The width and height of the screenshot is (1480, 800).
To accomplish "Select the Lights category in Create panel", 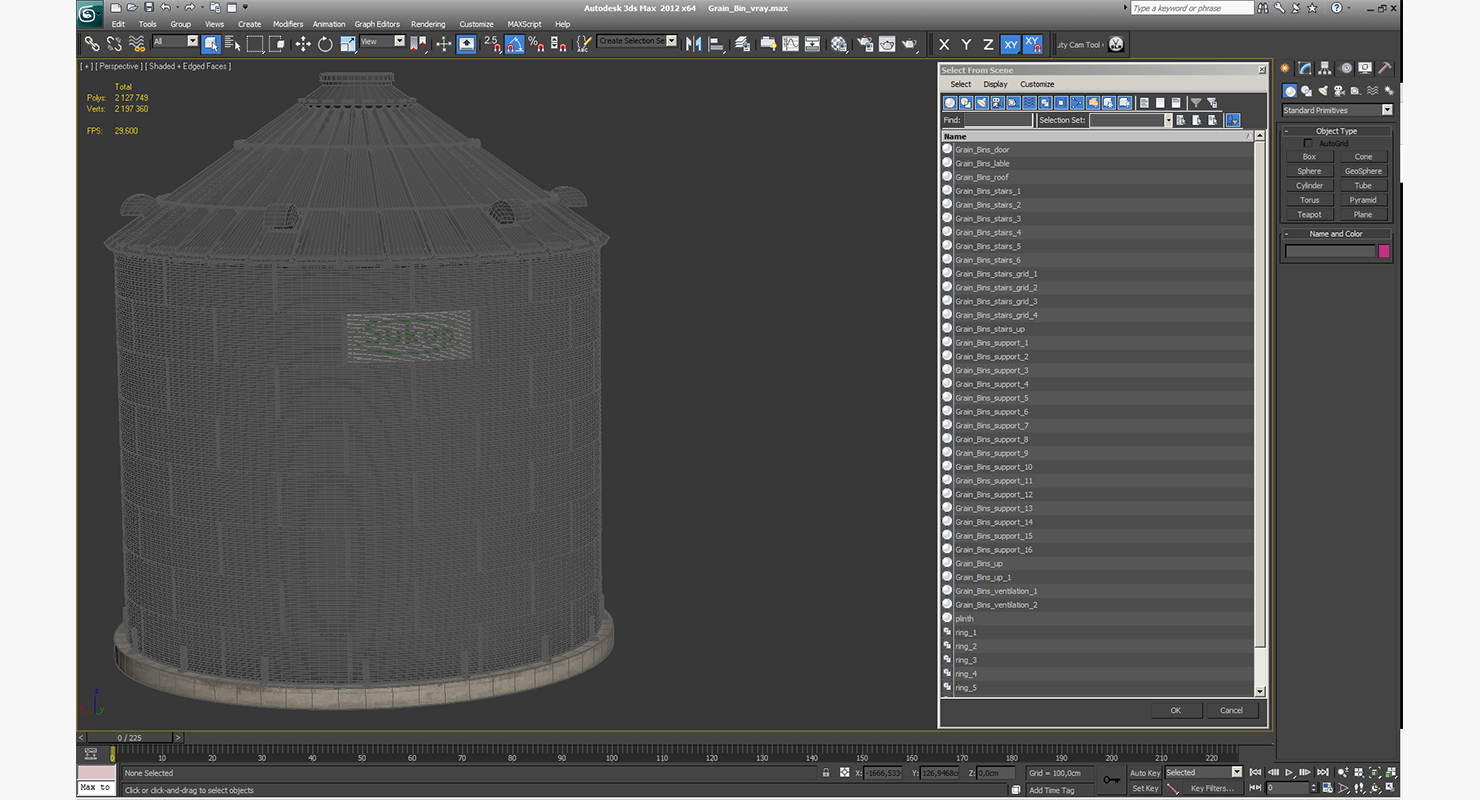I will 1323,91.
